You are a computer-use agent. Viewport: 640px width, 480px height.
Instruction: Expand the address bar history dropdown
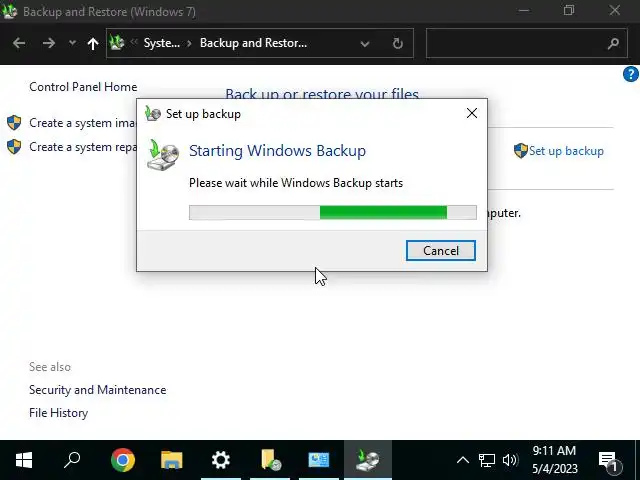[365, 43]
